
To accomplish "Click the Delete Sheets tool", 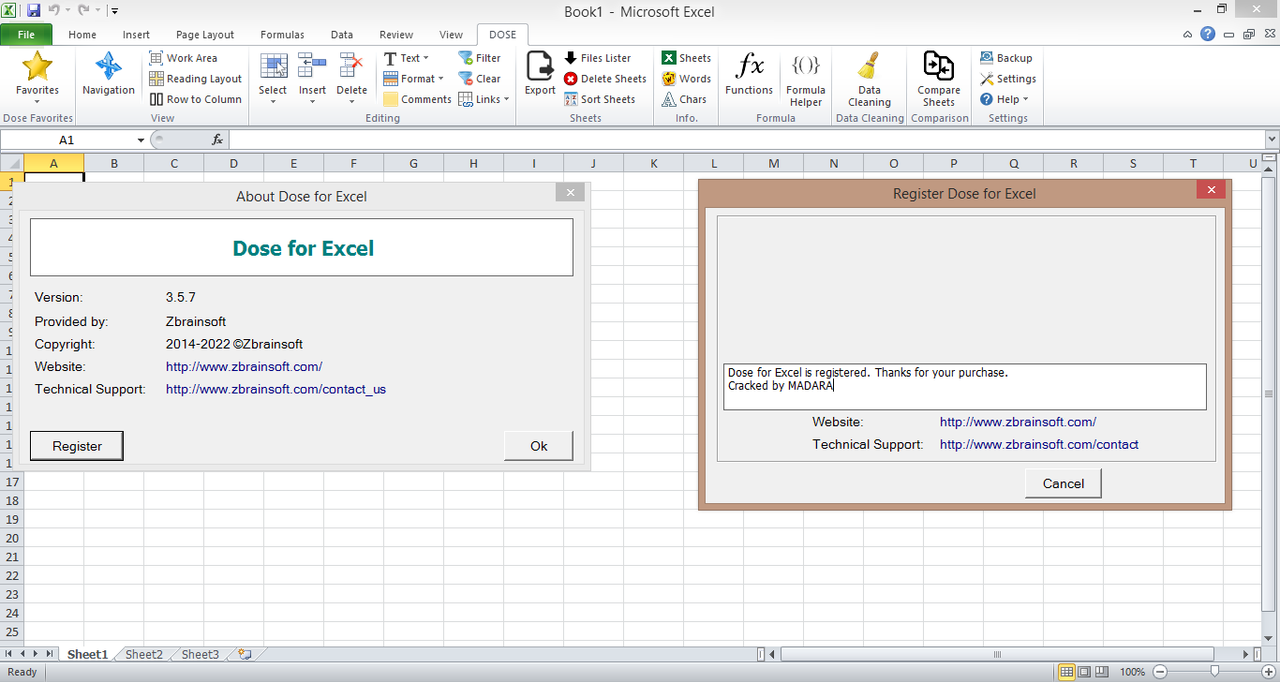I will (605, 79).
